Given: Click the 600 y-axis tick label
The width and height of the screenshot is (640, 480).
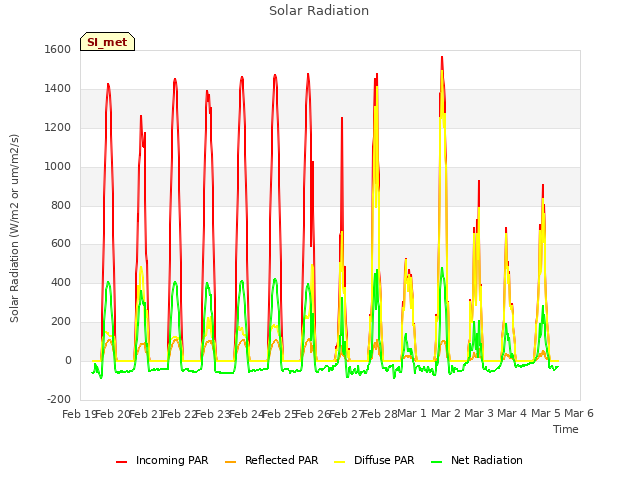Looking at the screenshot, I should pyautogui.click(x=61, y=244).
